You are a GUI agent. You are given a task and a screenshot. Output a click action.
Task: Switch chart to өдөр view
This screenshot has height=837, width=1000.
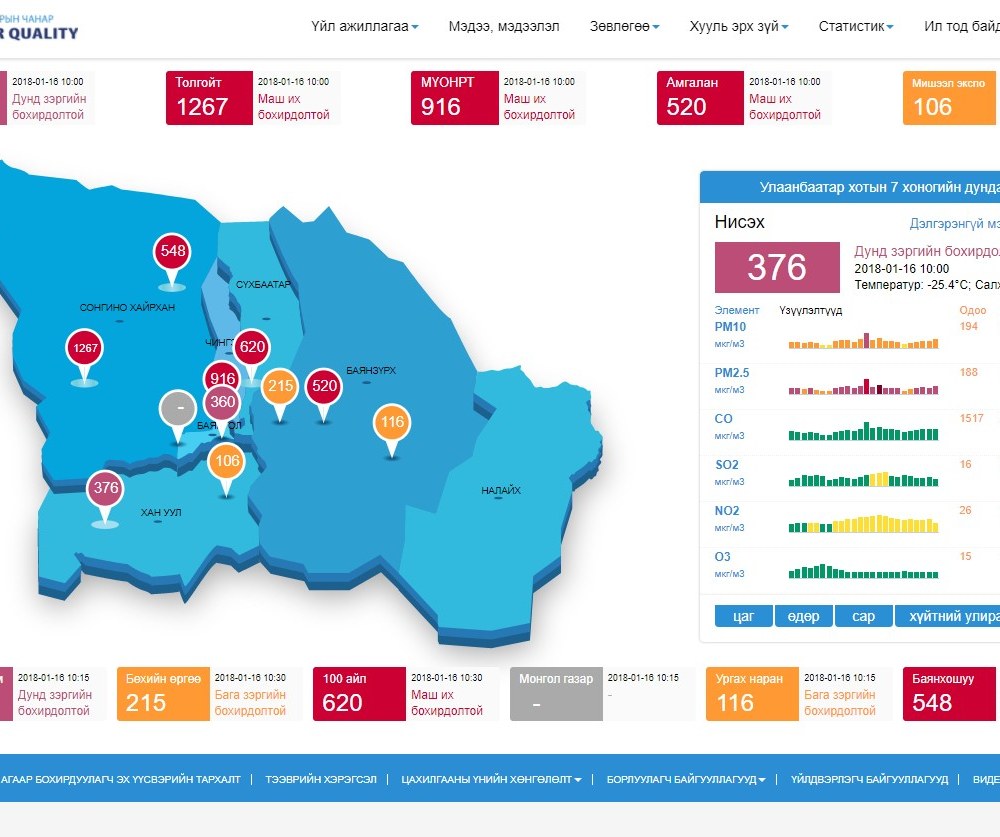pyautogui.click(x=803, y=616)
